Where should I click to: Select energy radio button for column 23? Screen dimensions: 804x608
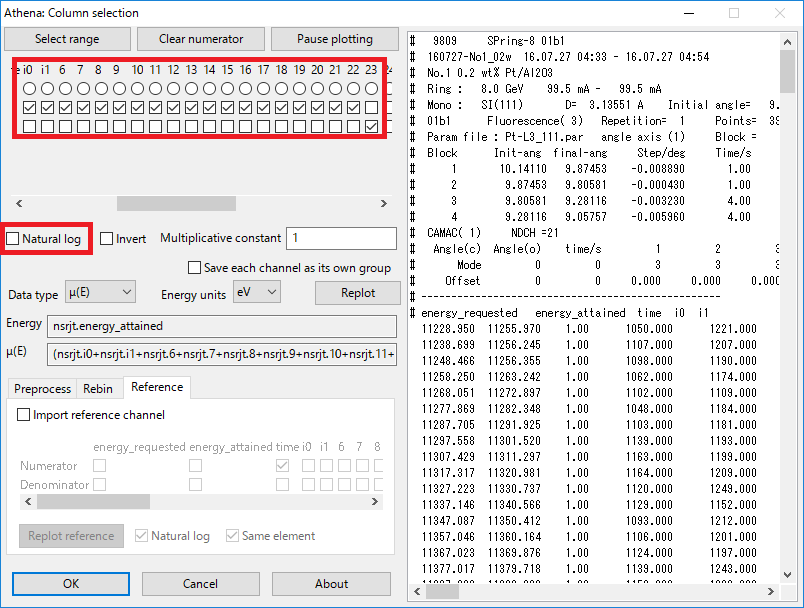(371, 89)
